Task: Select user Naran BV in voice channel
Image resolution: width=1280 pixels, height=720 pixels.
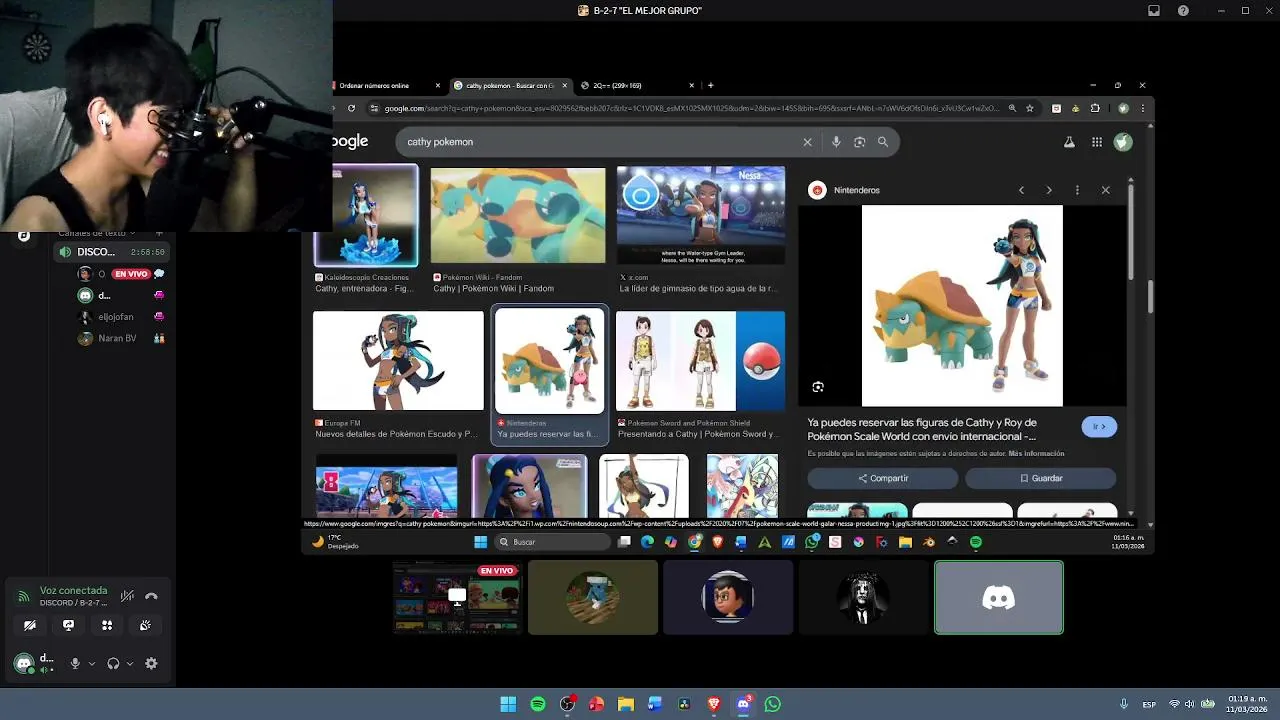Action: coord(117,338)
